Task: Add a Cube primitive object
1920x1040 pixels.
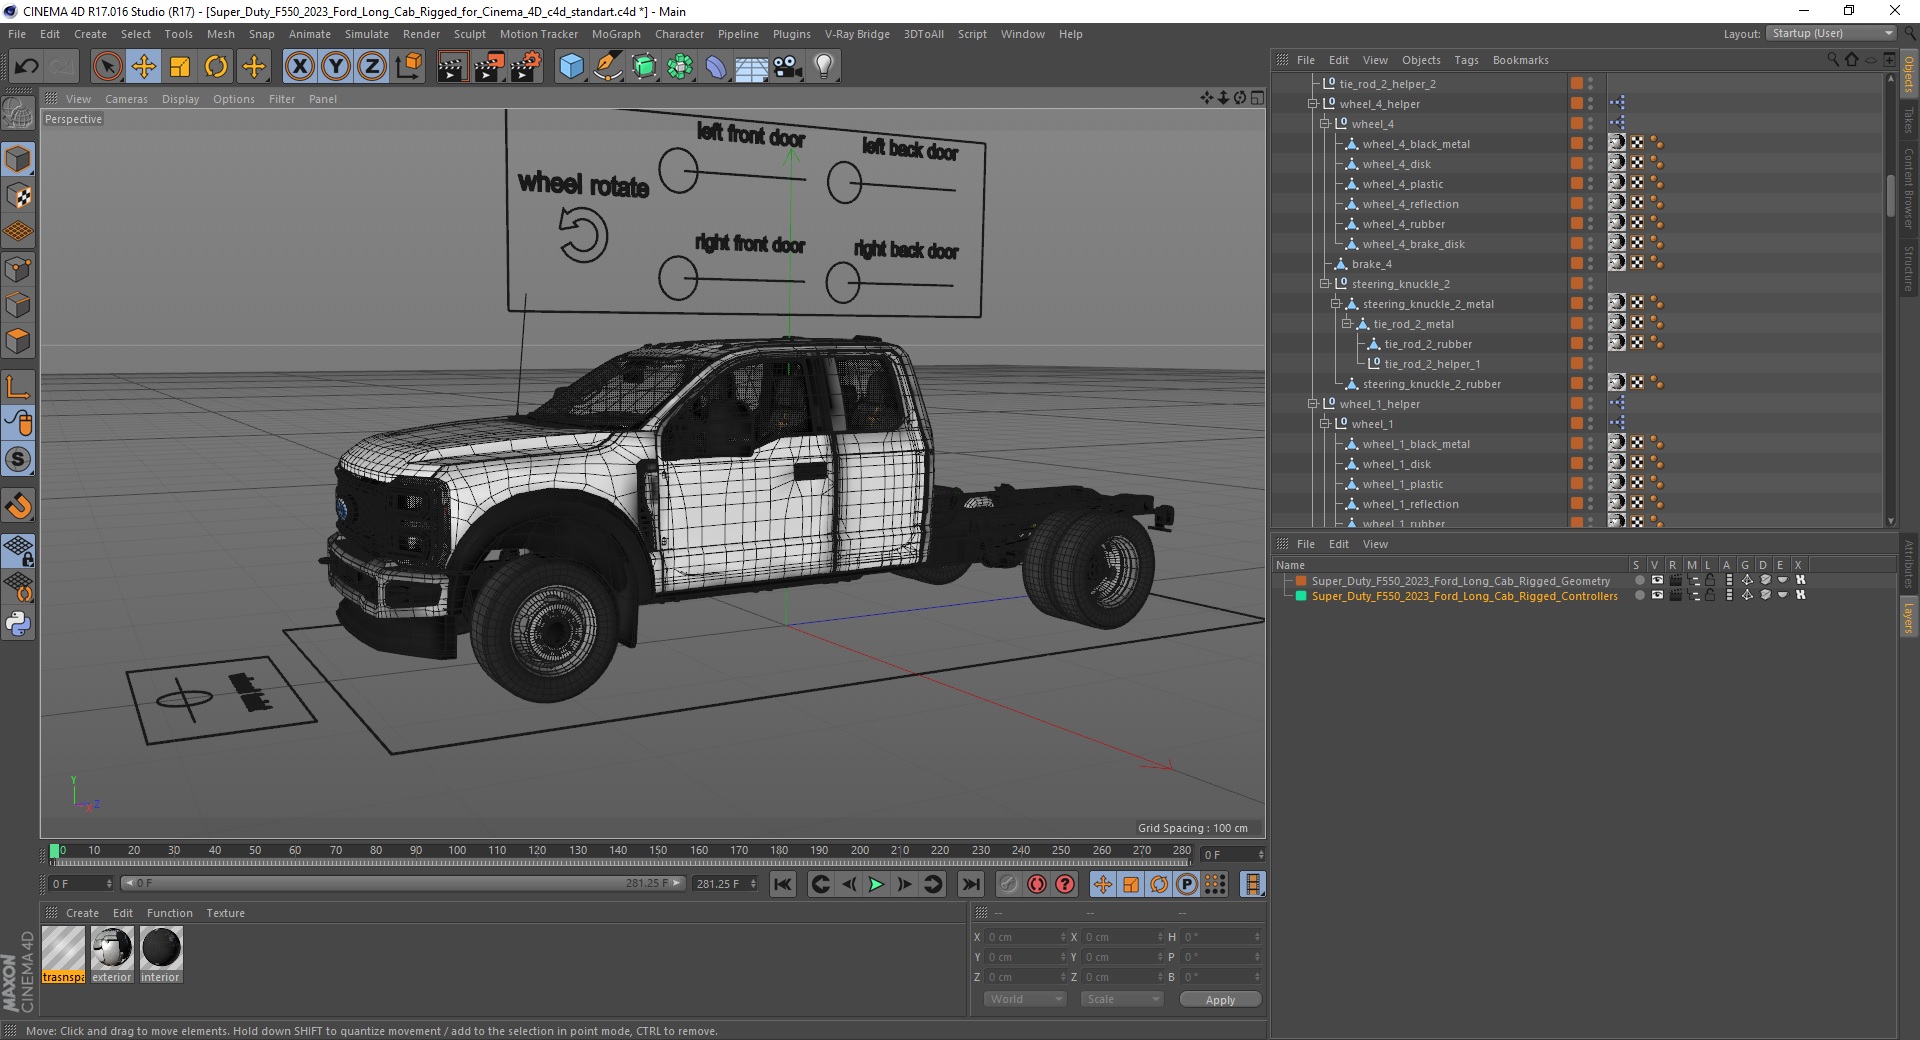Action: tap(571, 67)
